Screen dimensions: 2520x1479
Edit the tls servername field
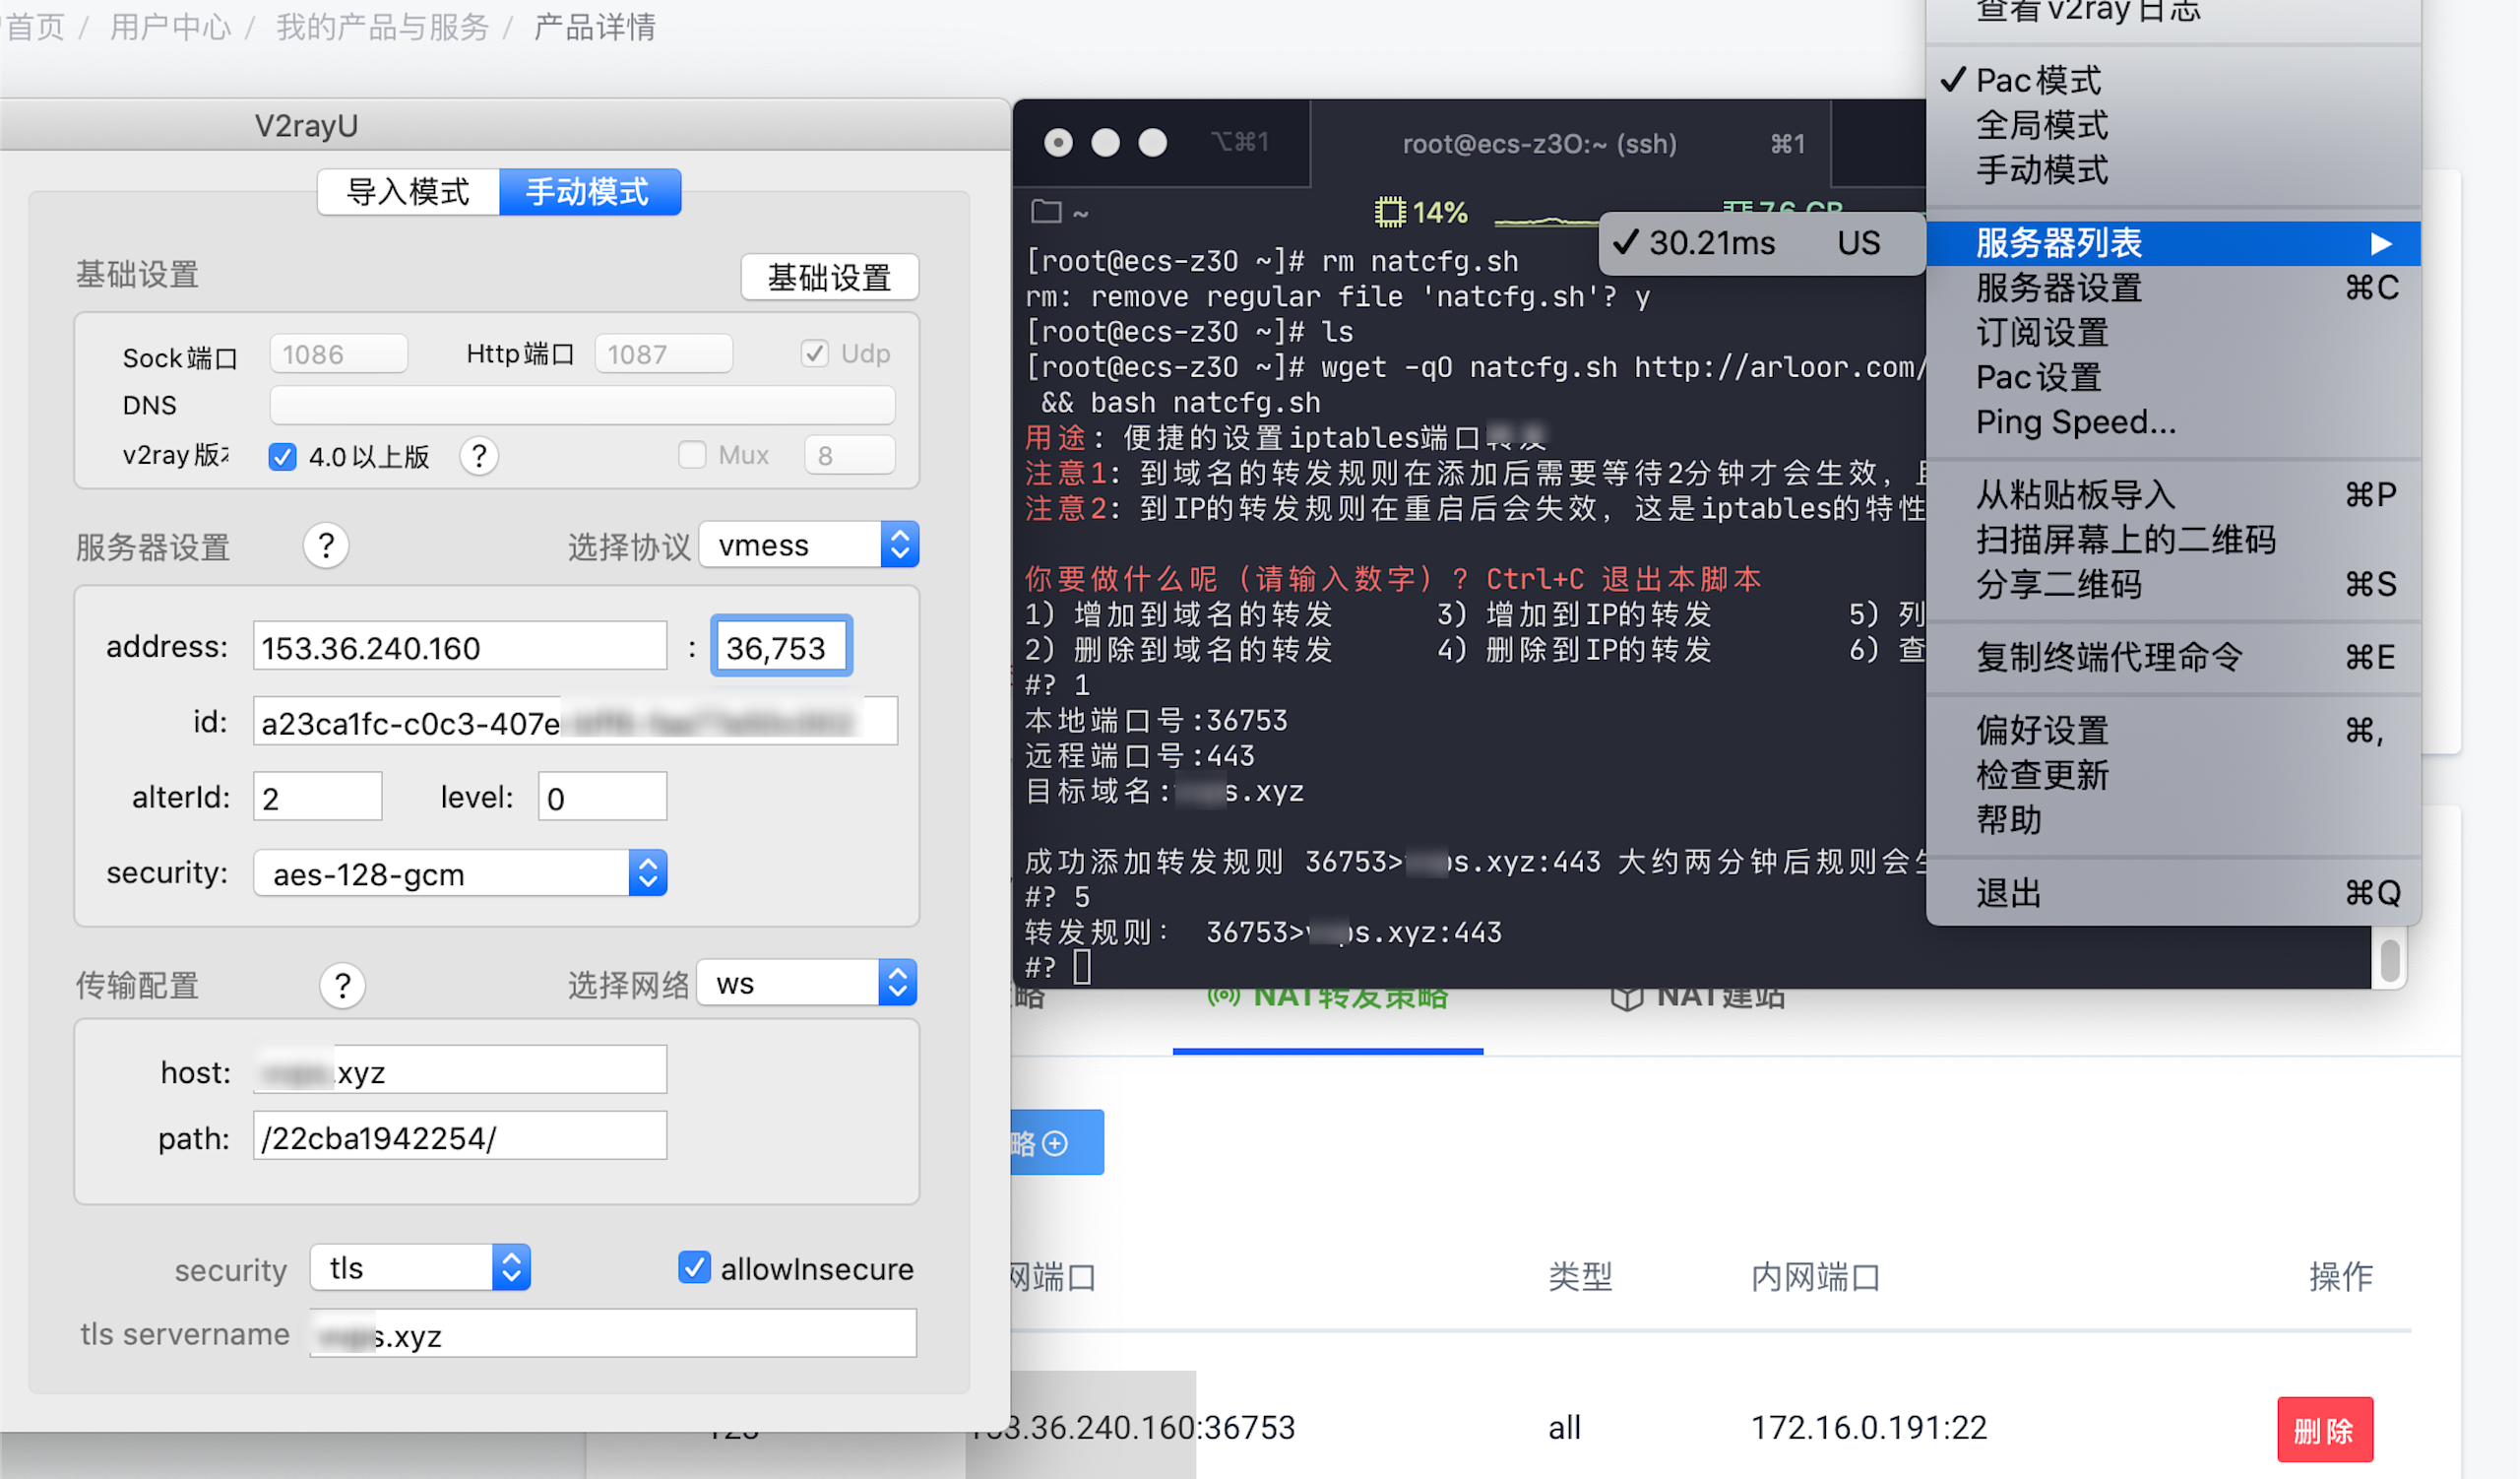[x=613, y=1334]
